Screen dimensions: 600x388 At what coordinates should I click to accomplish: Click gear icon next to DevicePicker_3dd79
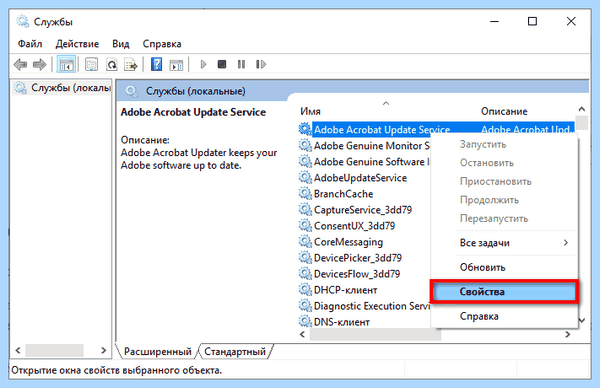coord(305,258)
